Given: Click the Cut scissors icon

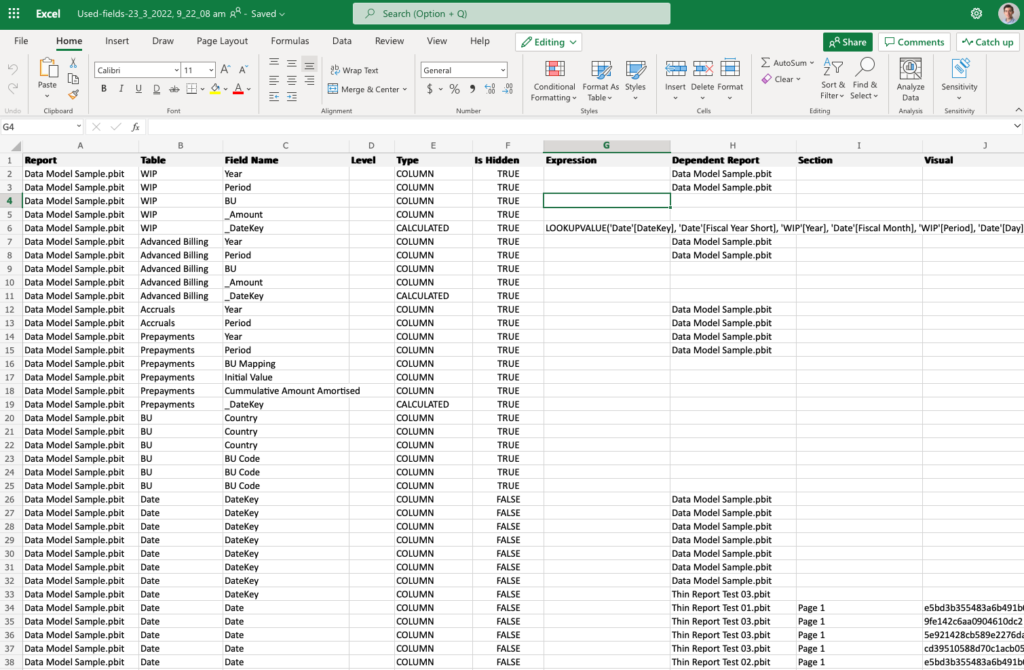Looking at the screenshot, I should [73, 63].
